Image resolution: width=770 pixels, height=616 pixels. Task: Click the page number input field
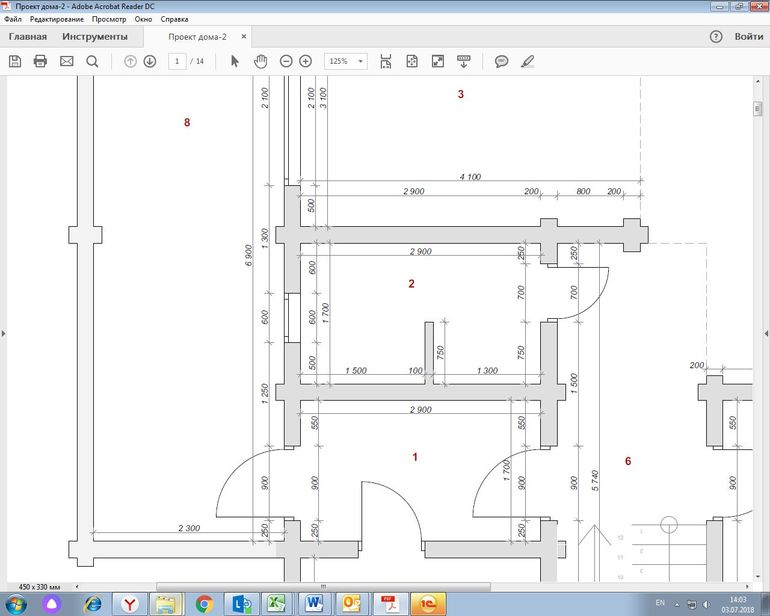point(177,61)
